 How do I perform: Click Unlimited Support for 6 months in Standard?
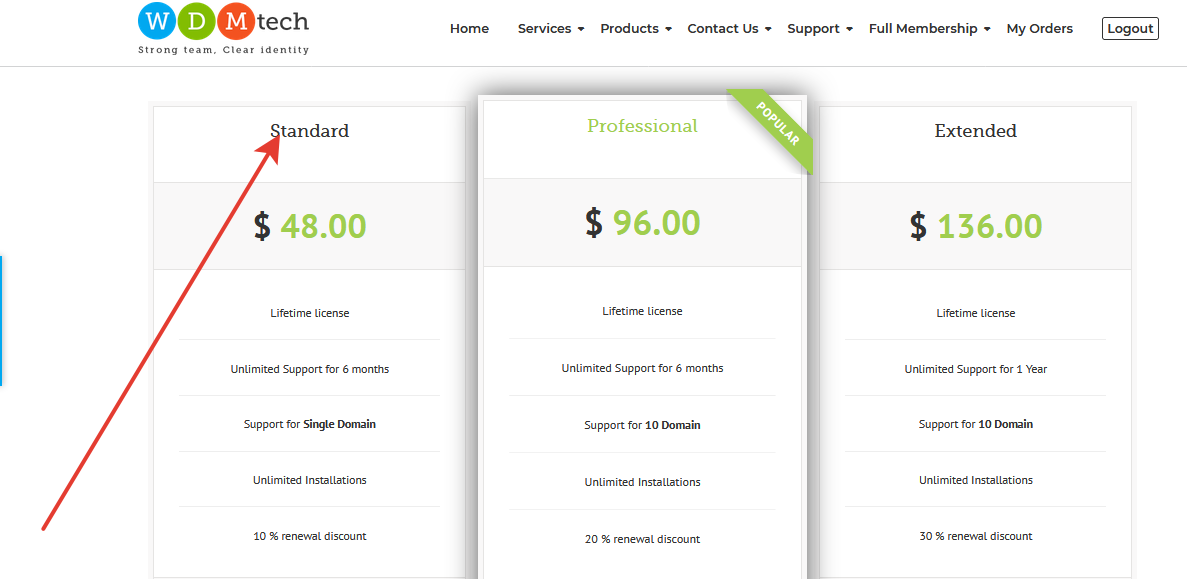[x=310, y=369]
